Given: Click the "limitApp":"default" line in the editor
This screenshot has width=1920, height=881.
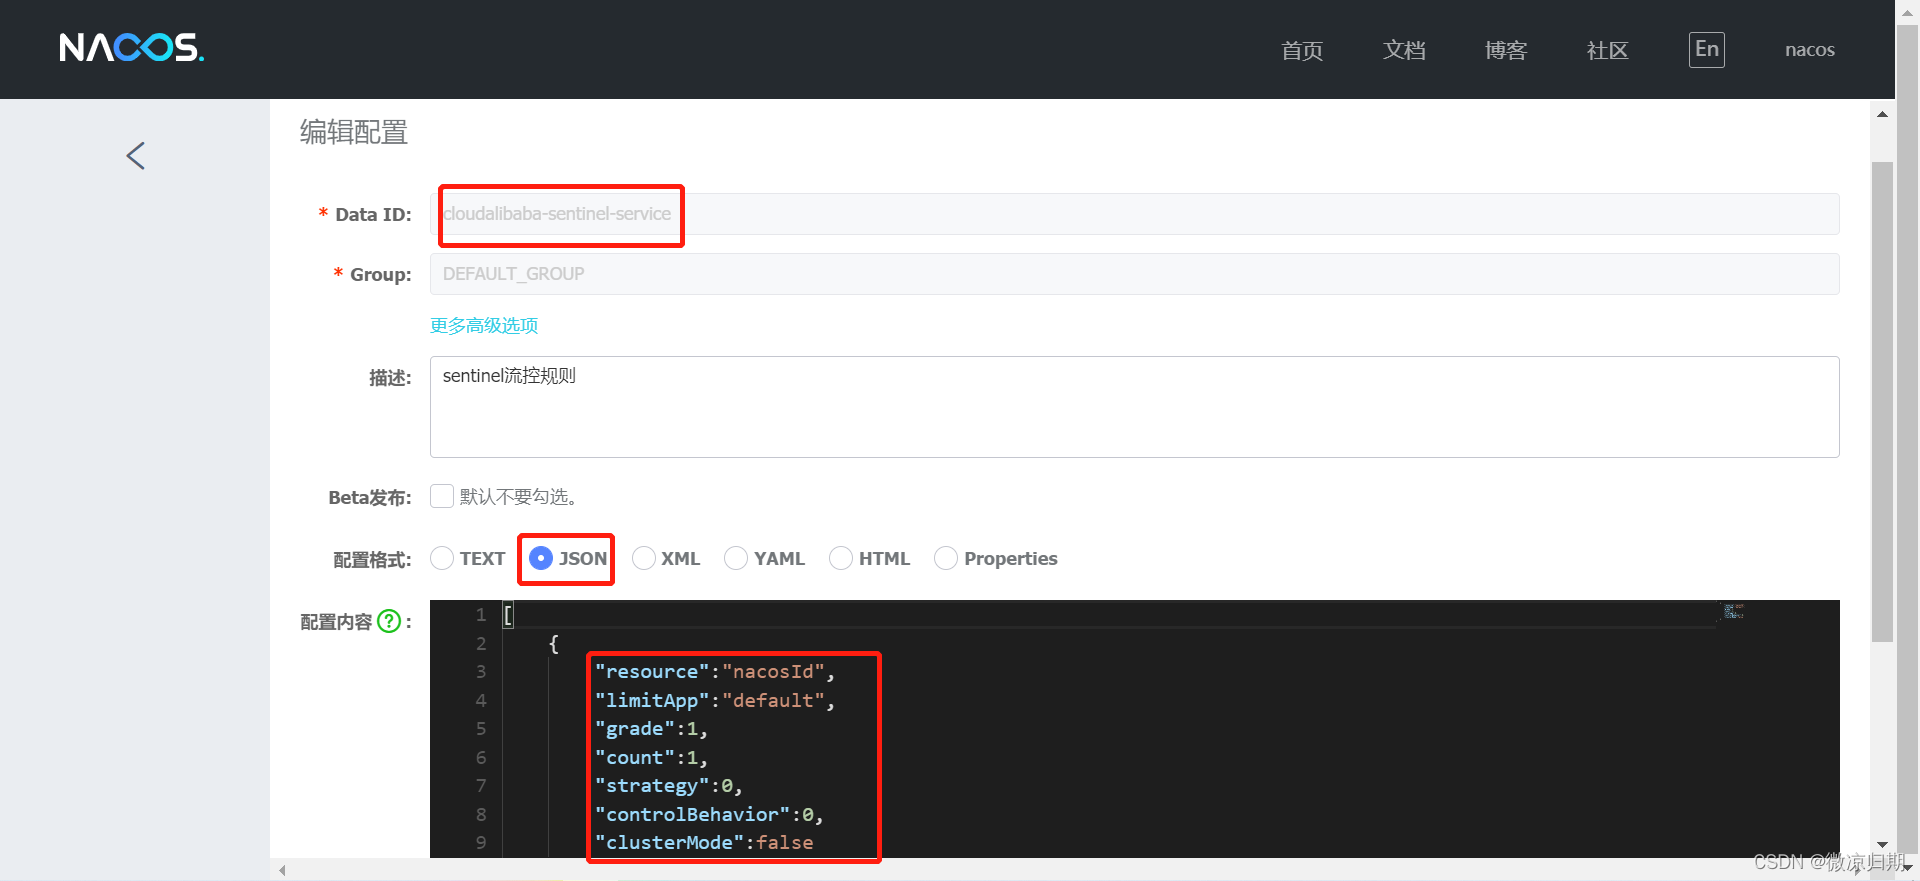Looking at the screenshot, I should [x=714, y=700].
